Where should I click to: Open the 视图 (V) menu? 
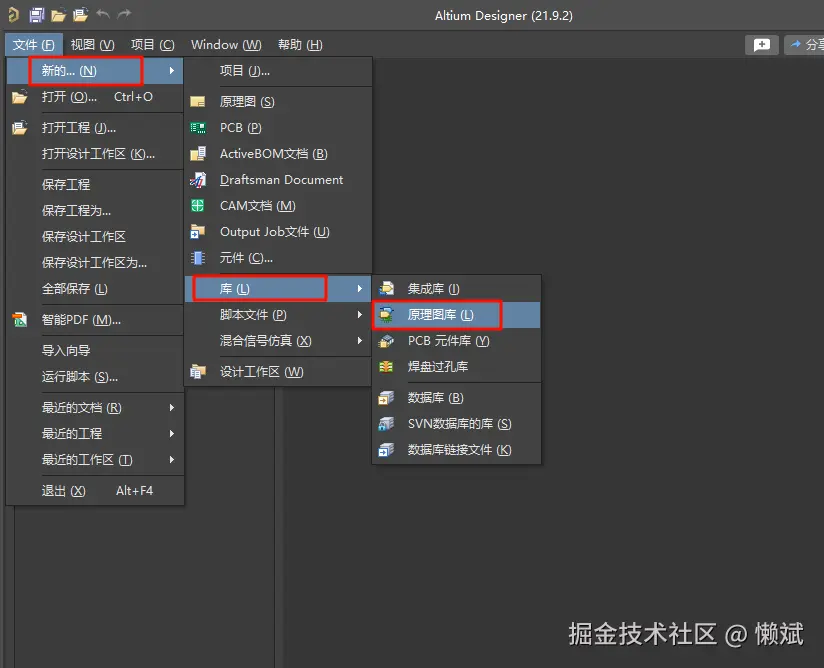click(x=92, y=45)
